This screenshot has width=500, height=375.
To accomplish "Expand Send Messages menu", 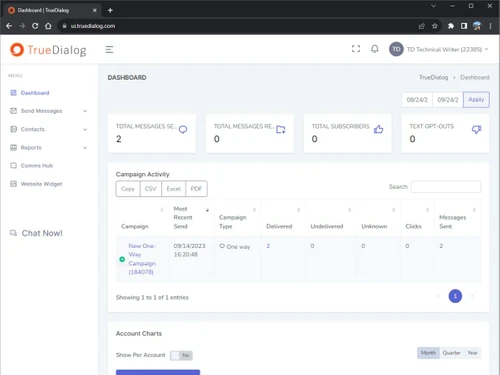I will [x=41, y=111].
